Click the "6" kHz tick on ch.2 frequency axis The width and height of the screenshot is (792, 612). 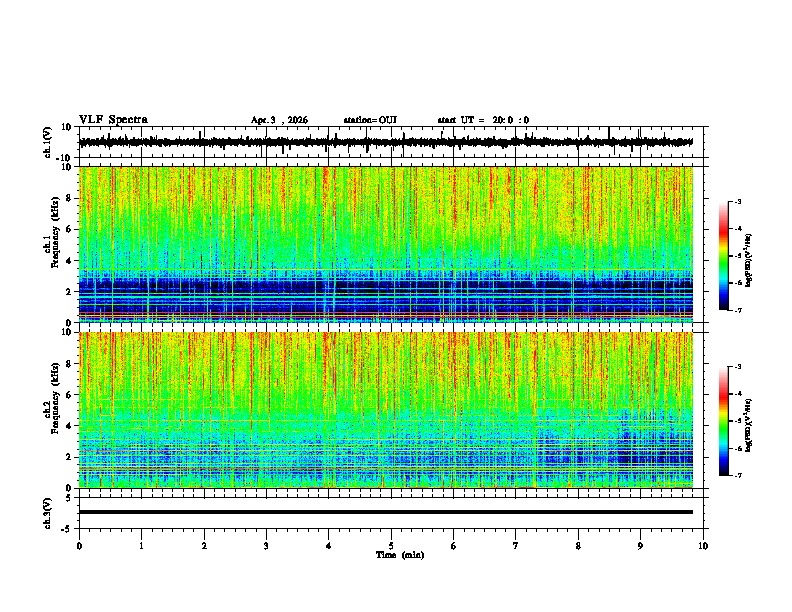(69, 394)
